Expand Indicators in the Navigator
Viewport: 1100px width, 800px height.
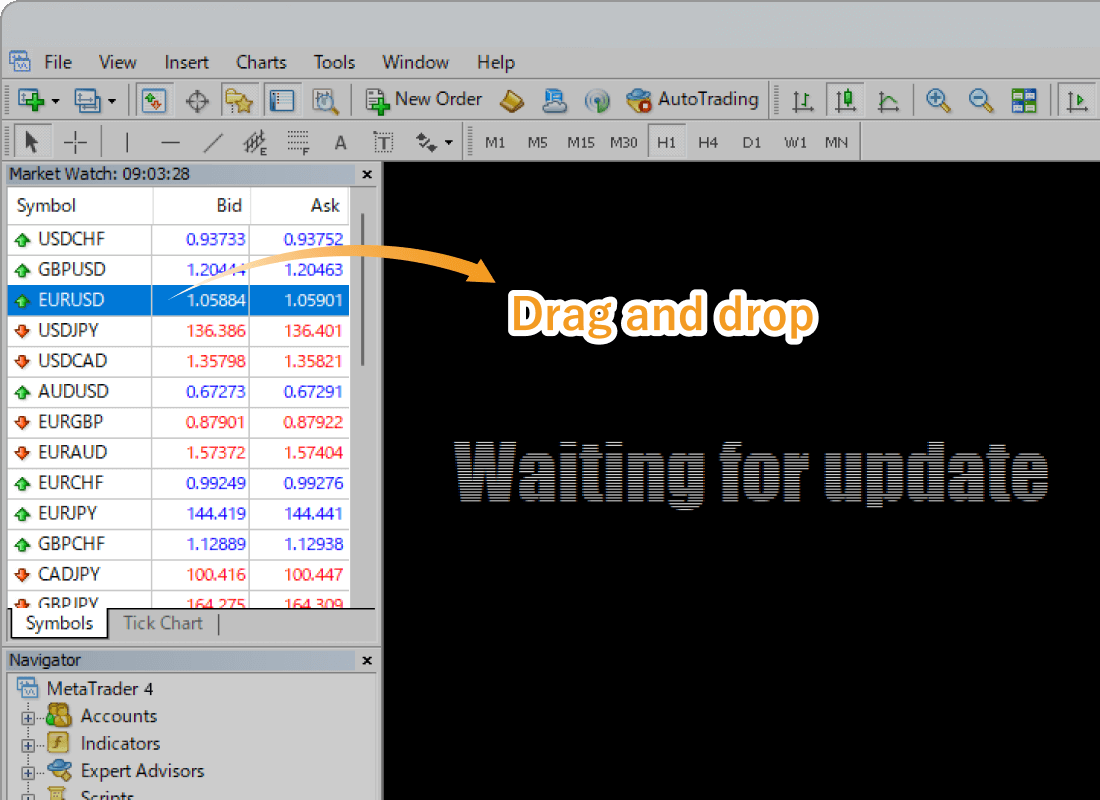tap(28, 743)
